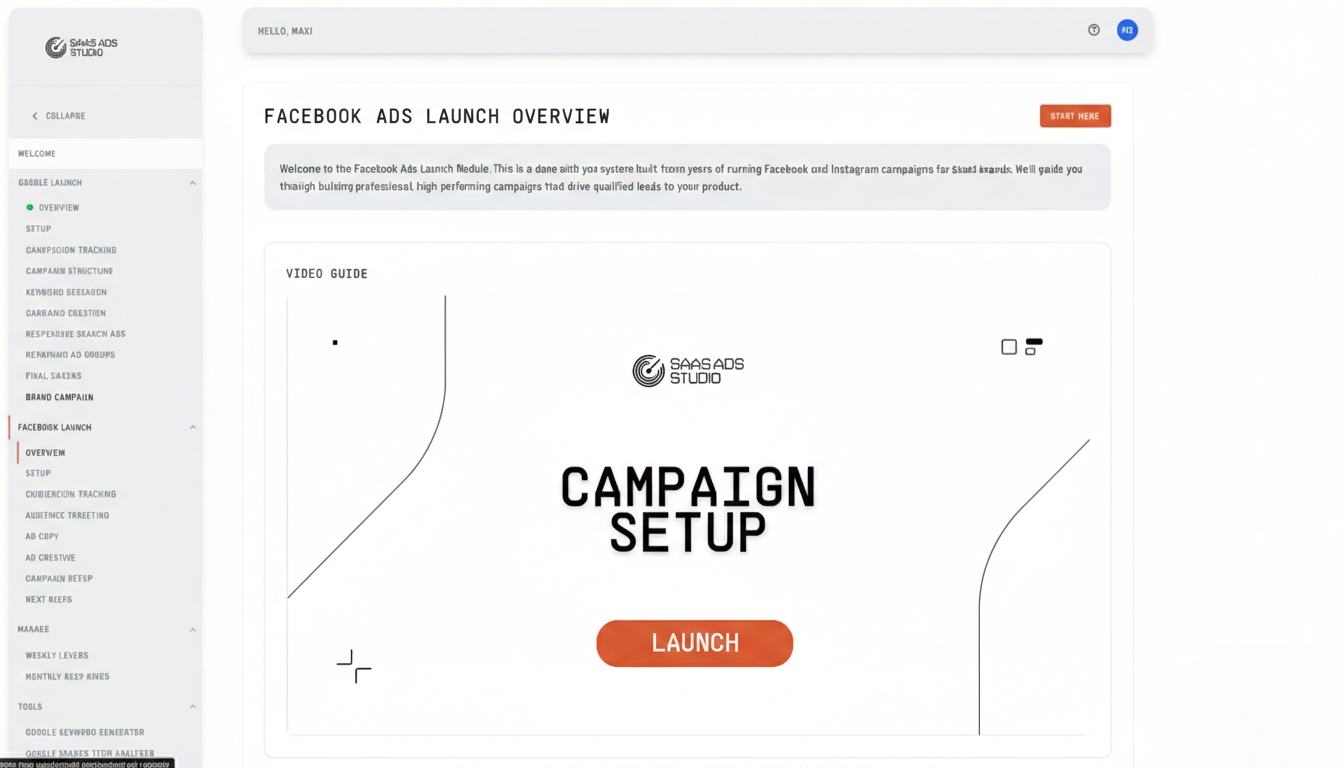The image size is (1344, 768).
Task: Collapse the Tools section
Action: [x=192, y=706]
